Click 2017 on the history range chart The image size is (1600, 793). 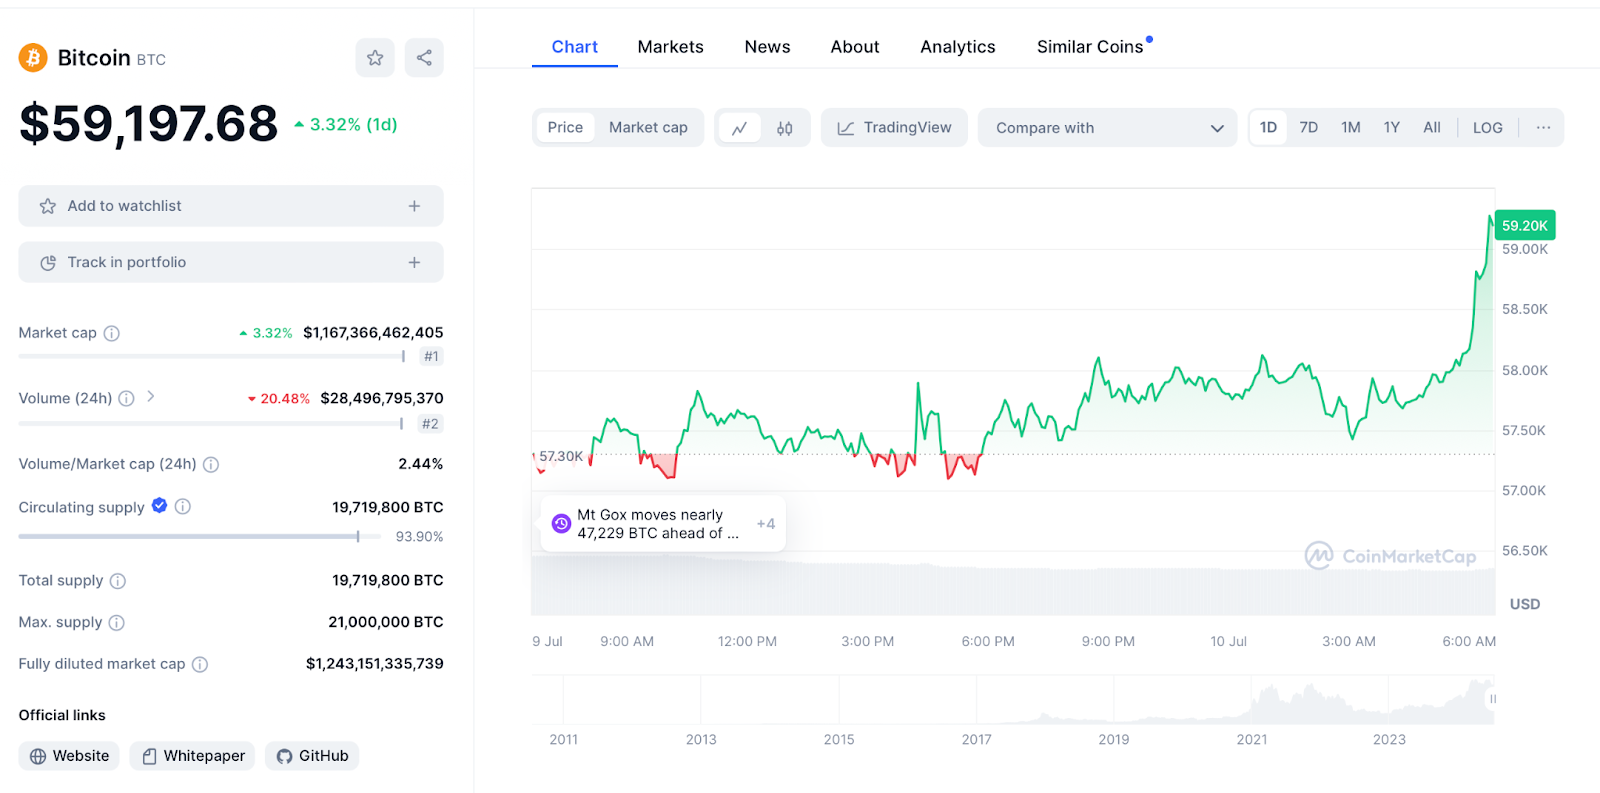pos(977,740)
